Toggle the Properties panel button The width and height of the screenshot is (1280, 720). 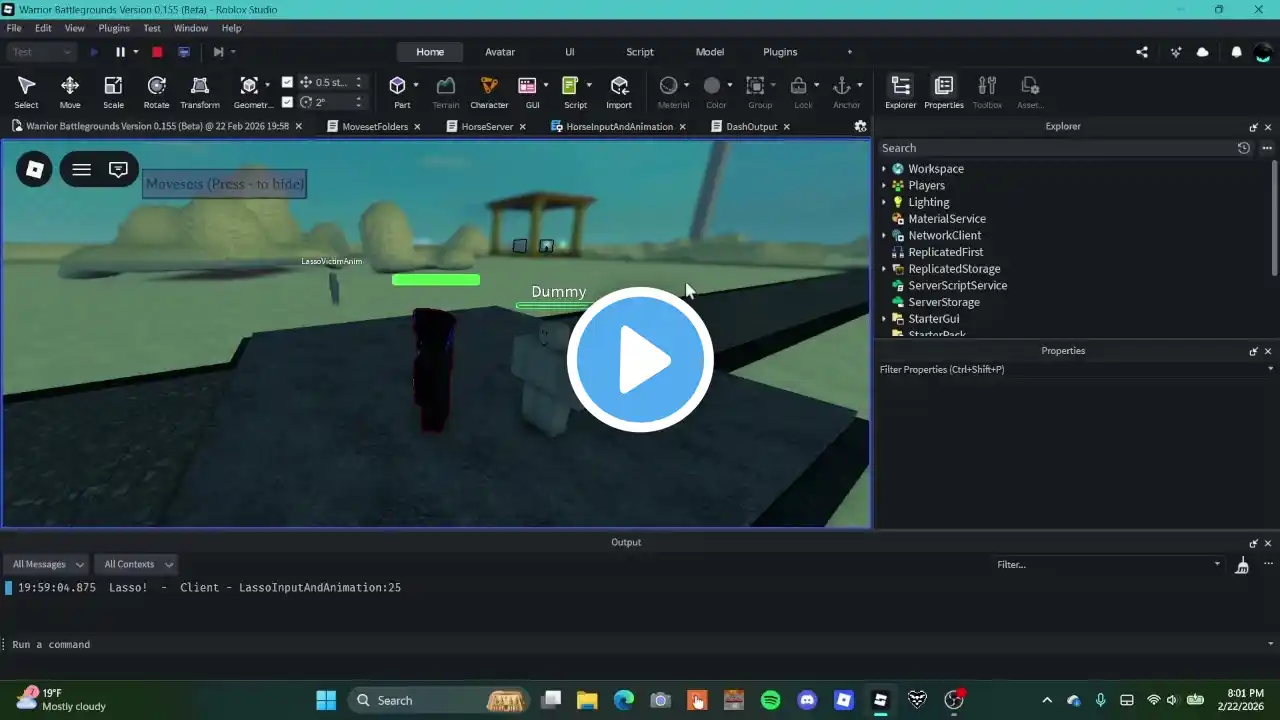click(x=943, y=91)
